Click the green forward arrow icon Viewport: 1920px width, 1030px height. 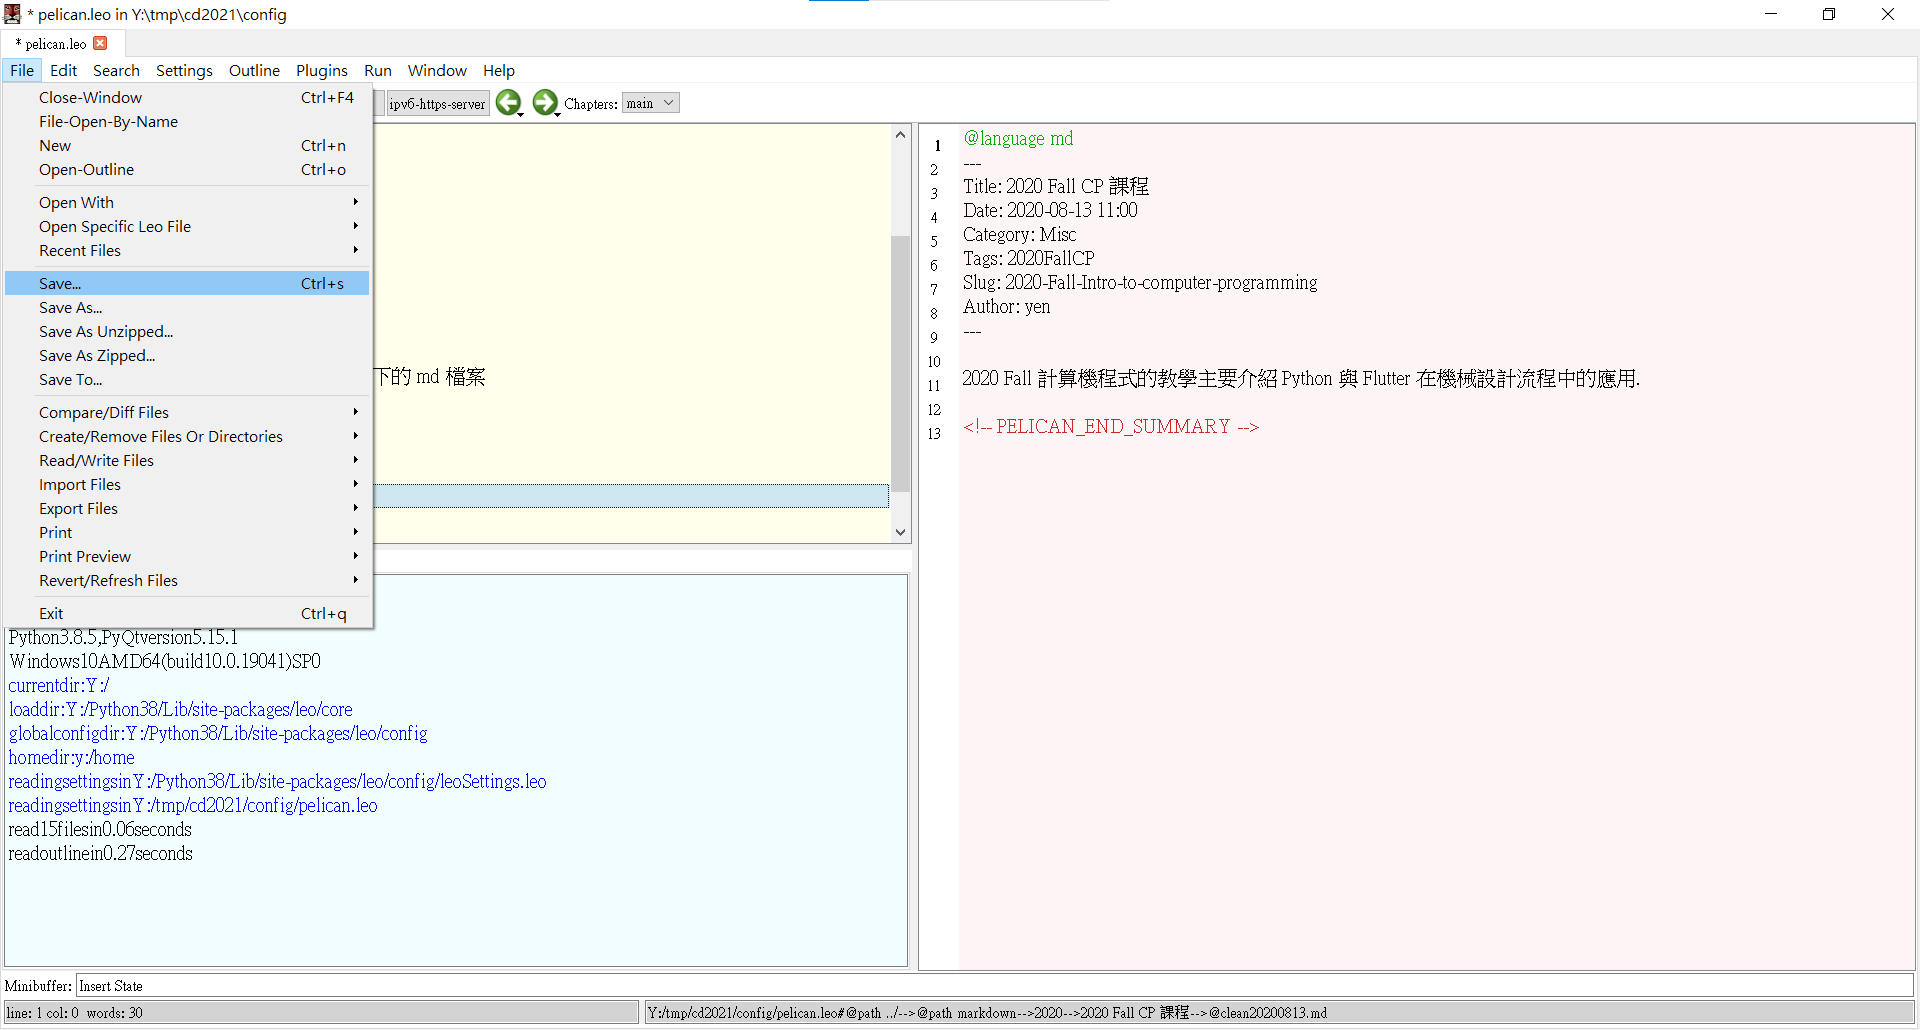click(545, 102)
